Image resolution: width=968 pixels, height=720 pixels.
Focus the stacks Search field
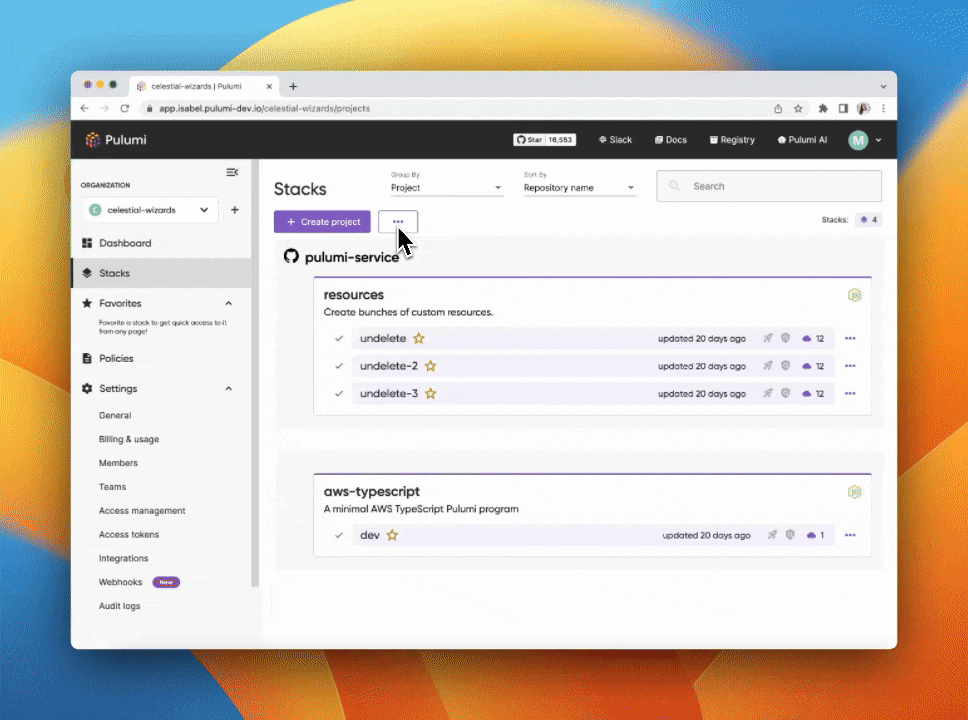tap(769, 186)
